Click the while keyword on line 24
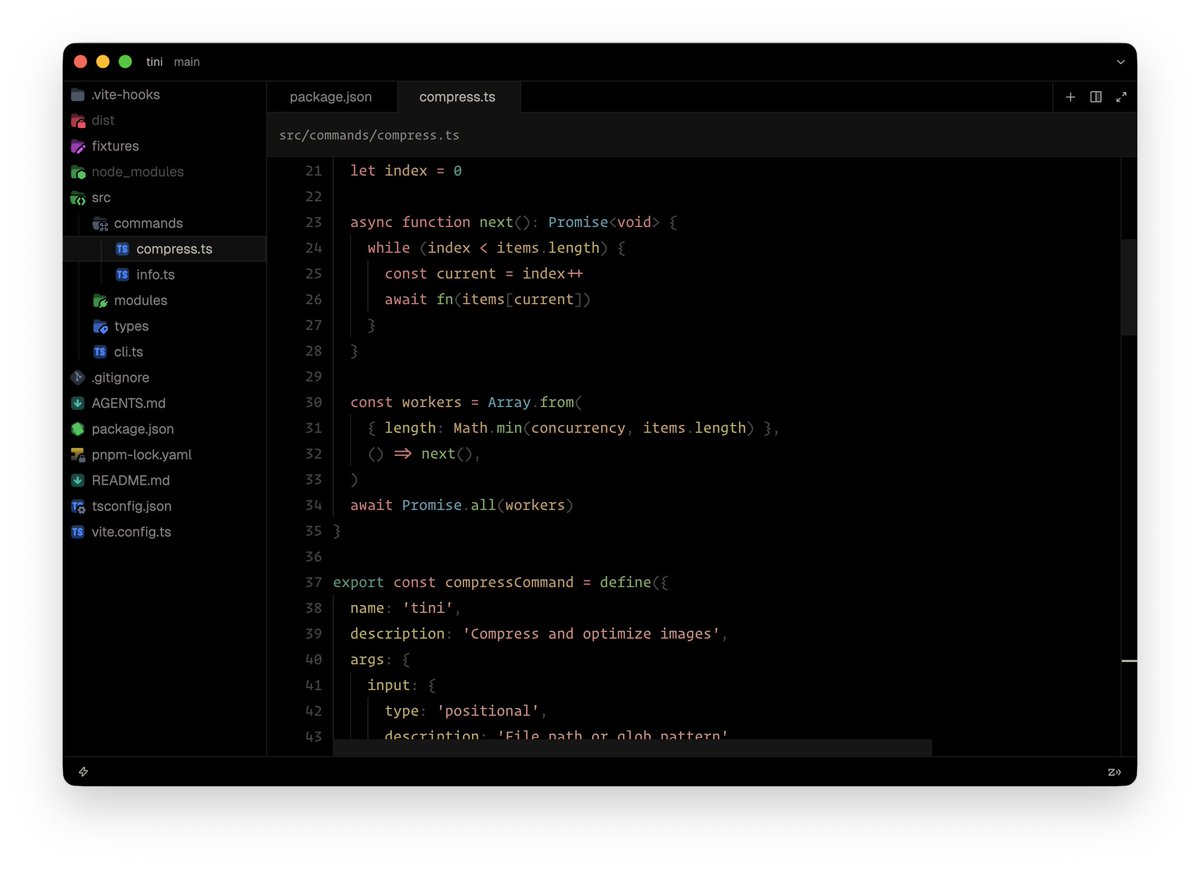Viewport: 1200px width, 869px height. pyautogui.click(x=389, y=248)
